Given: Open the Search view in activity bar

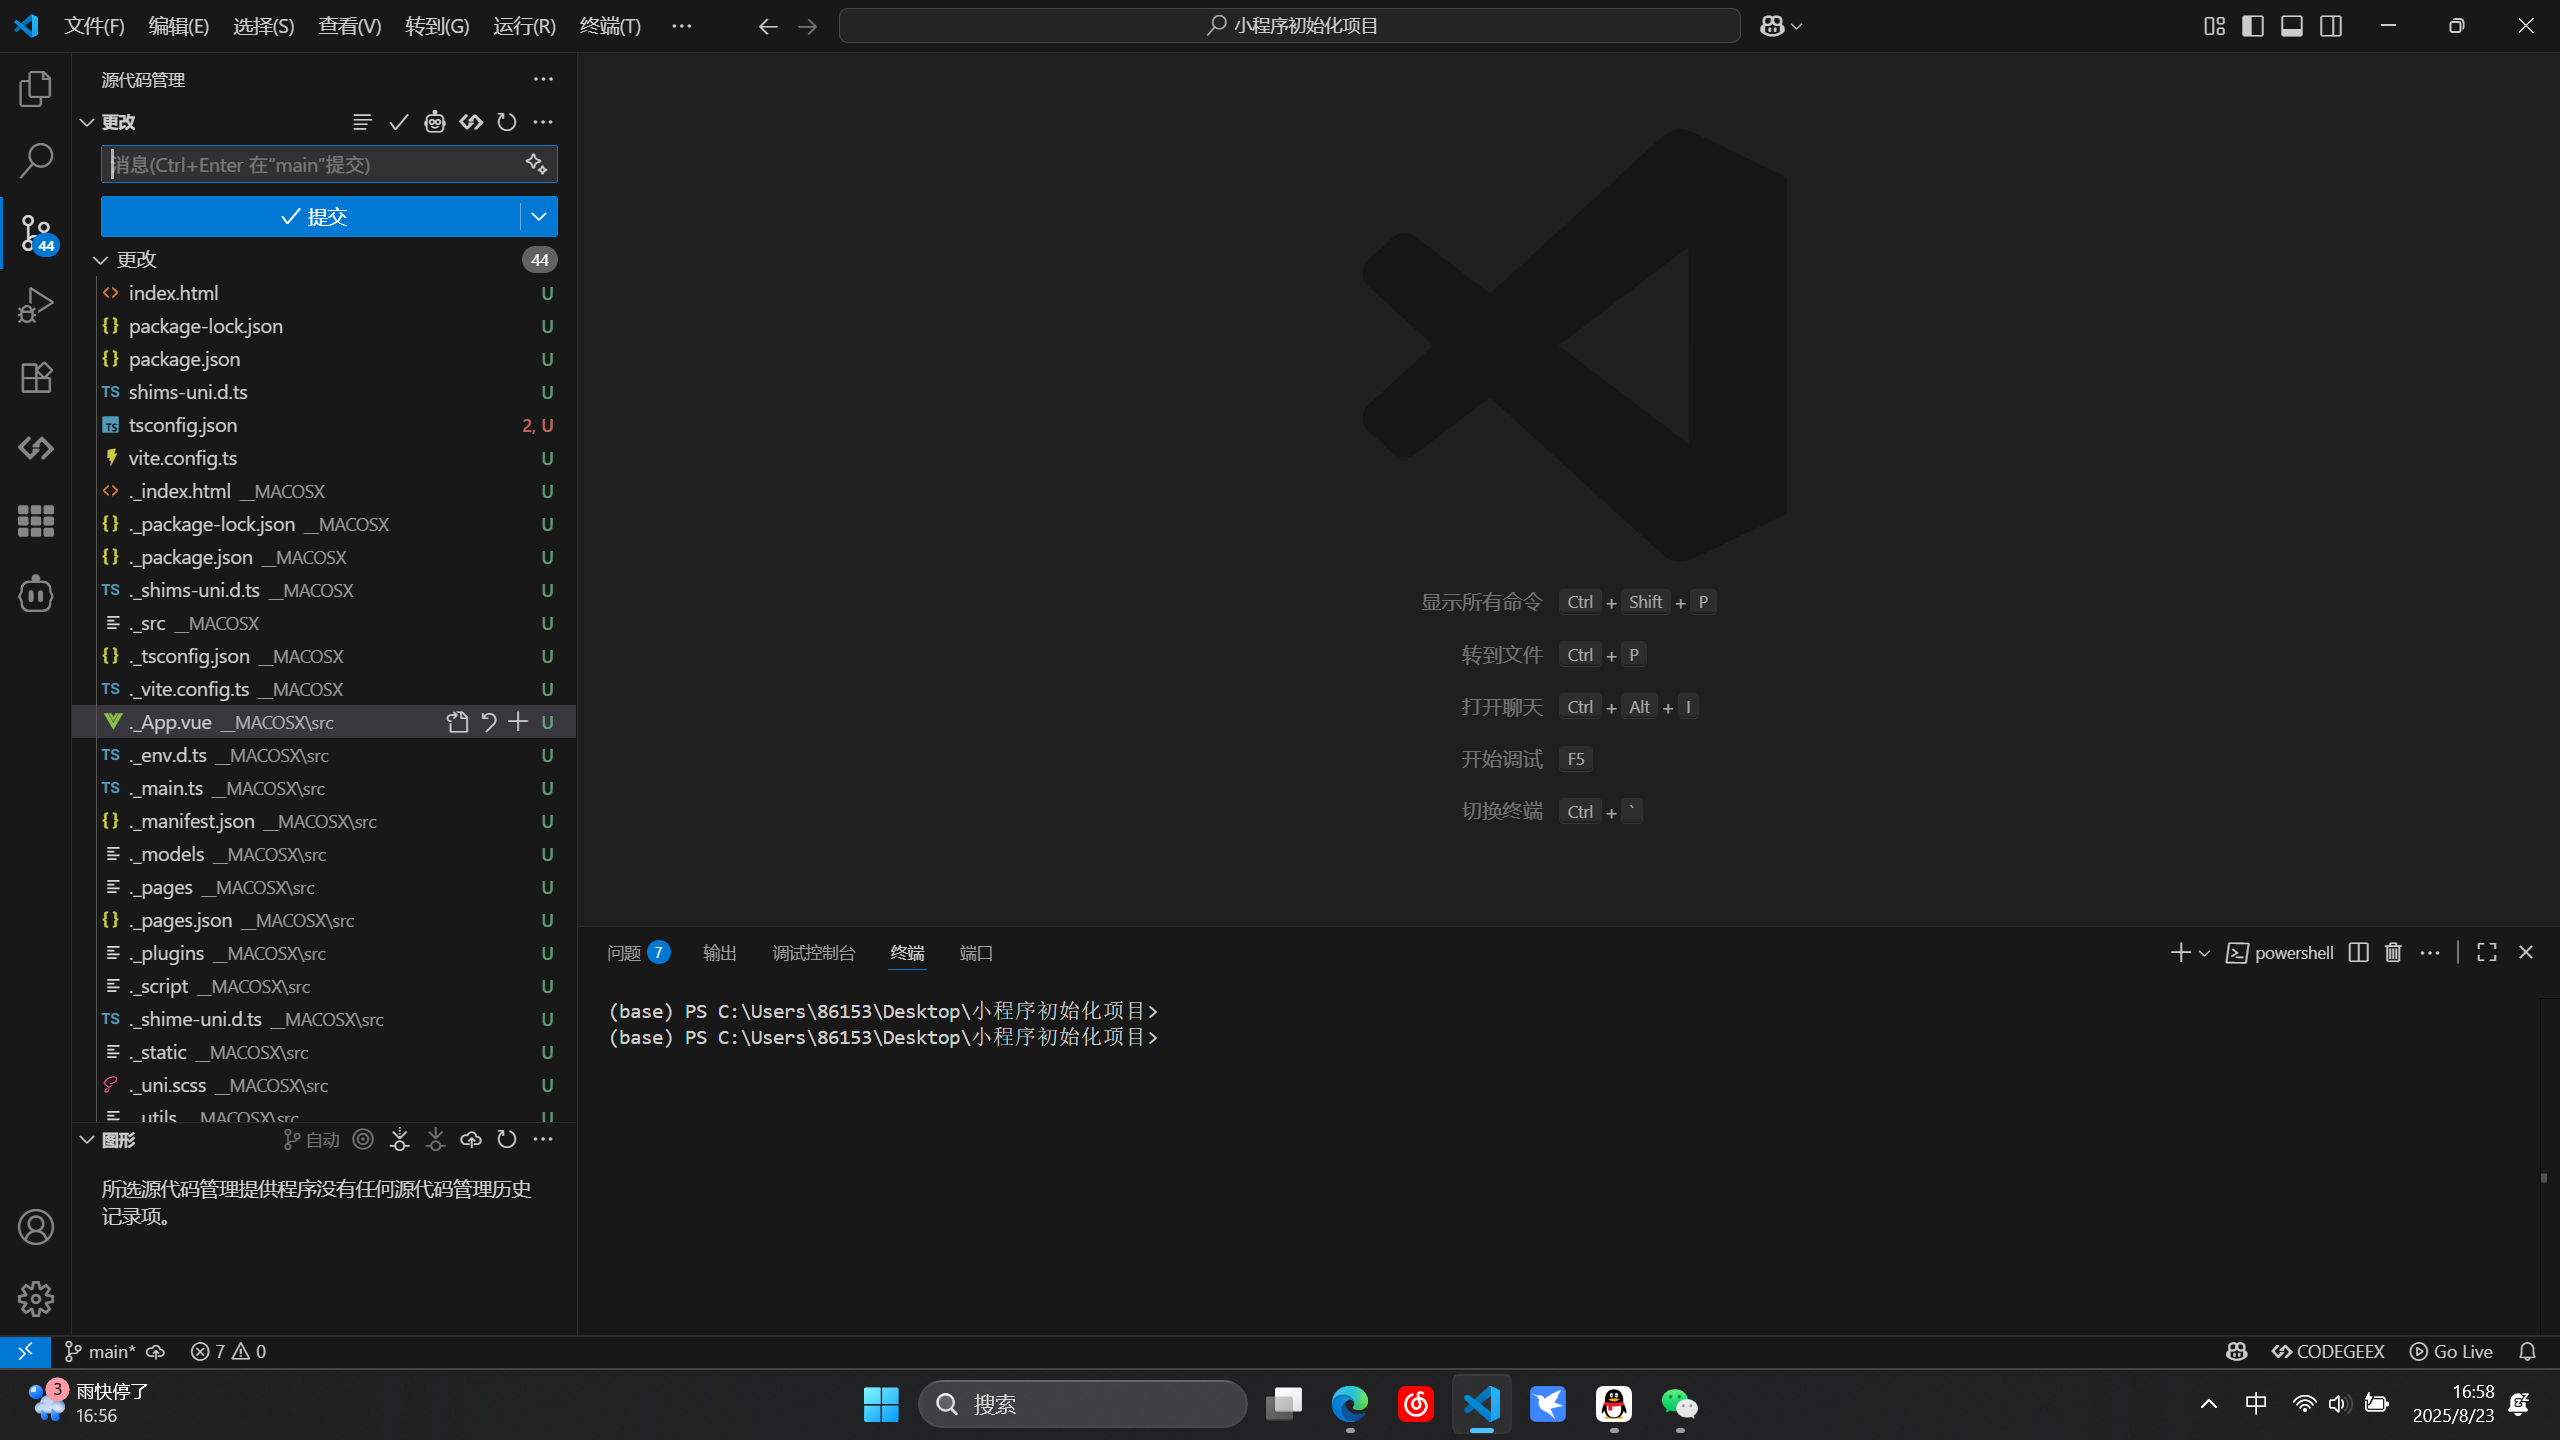Looking at the screenshot, I should 36,161.
